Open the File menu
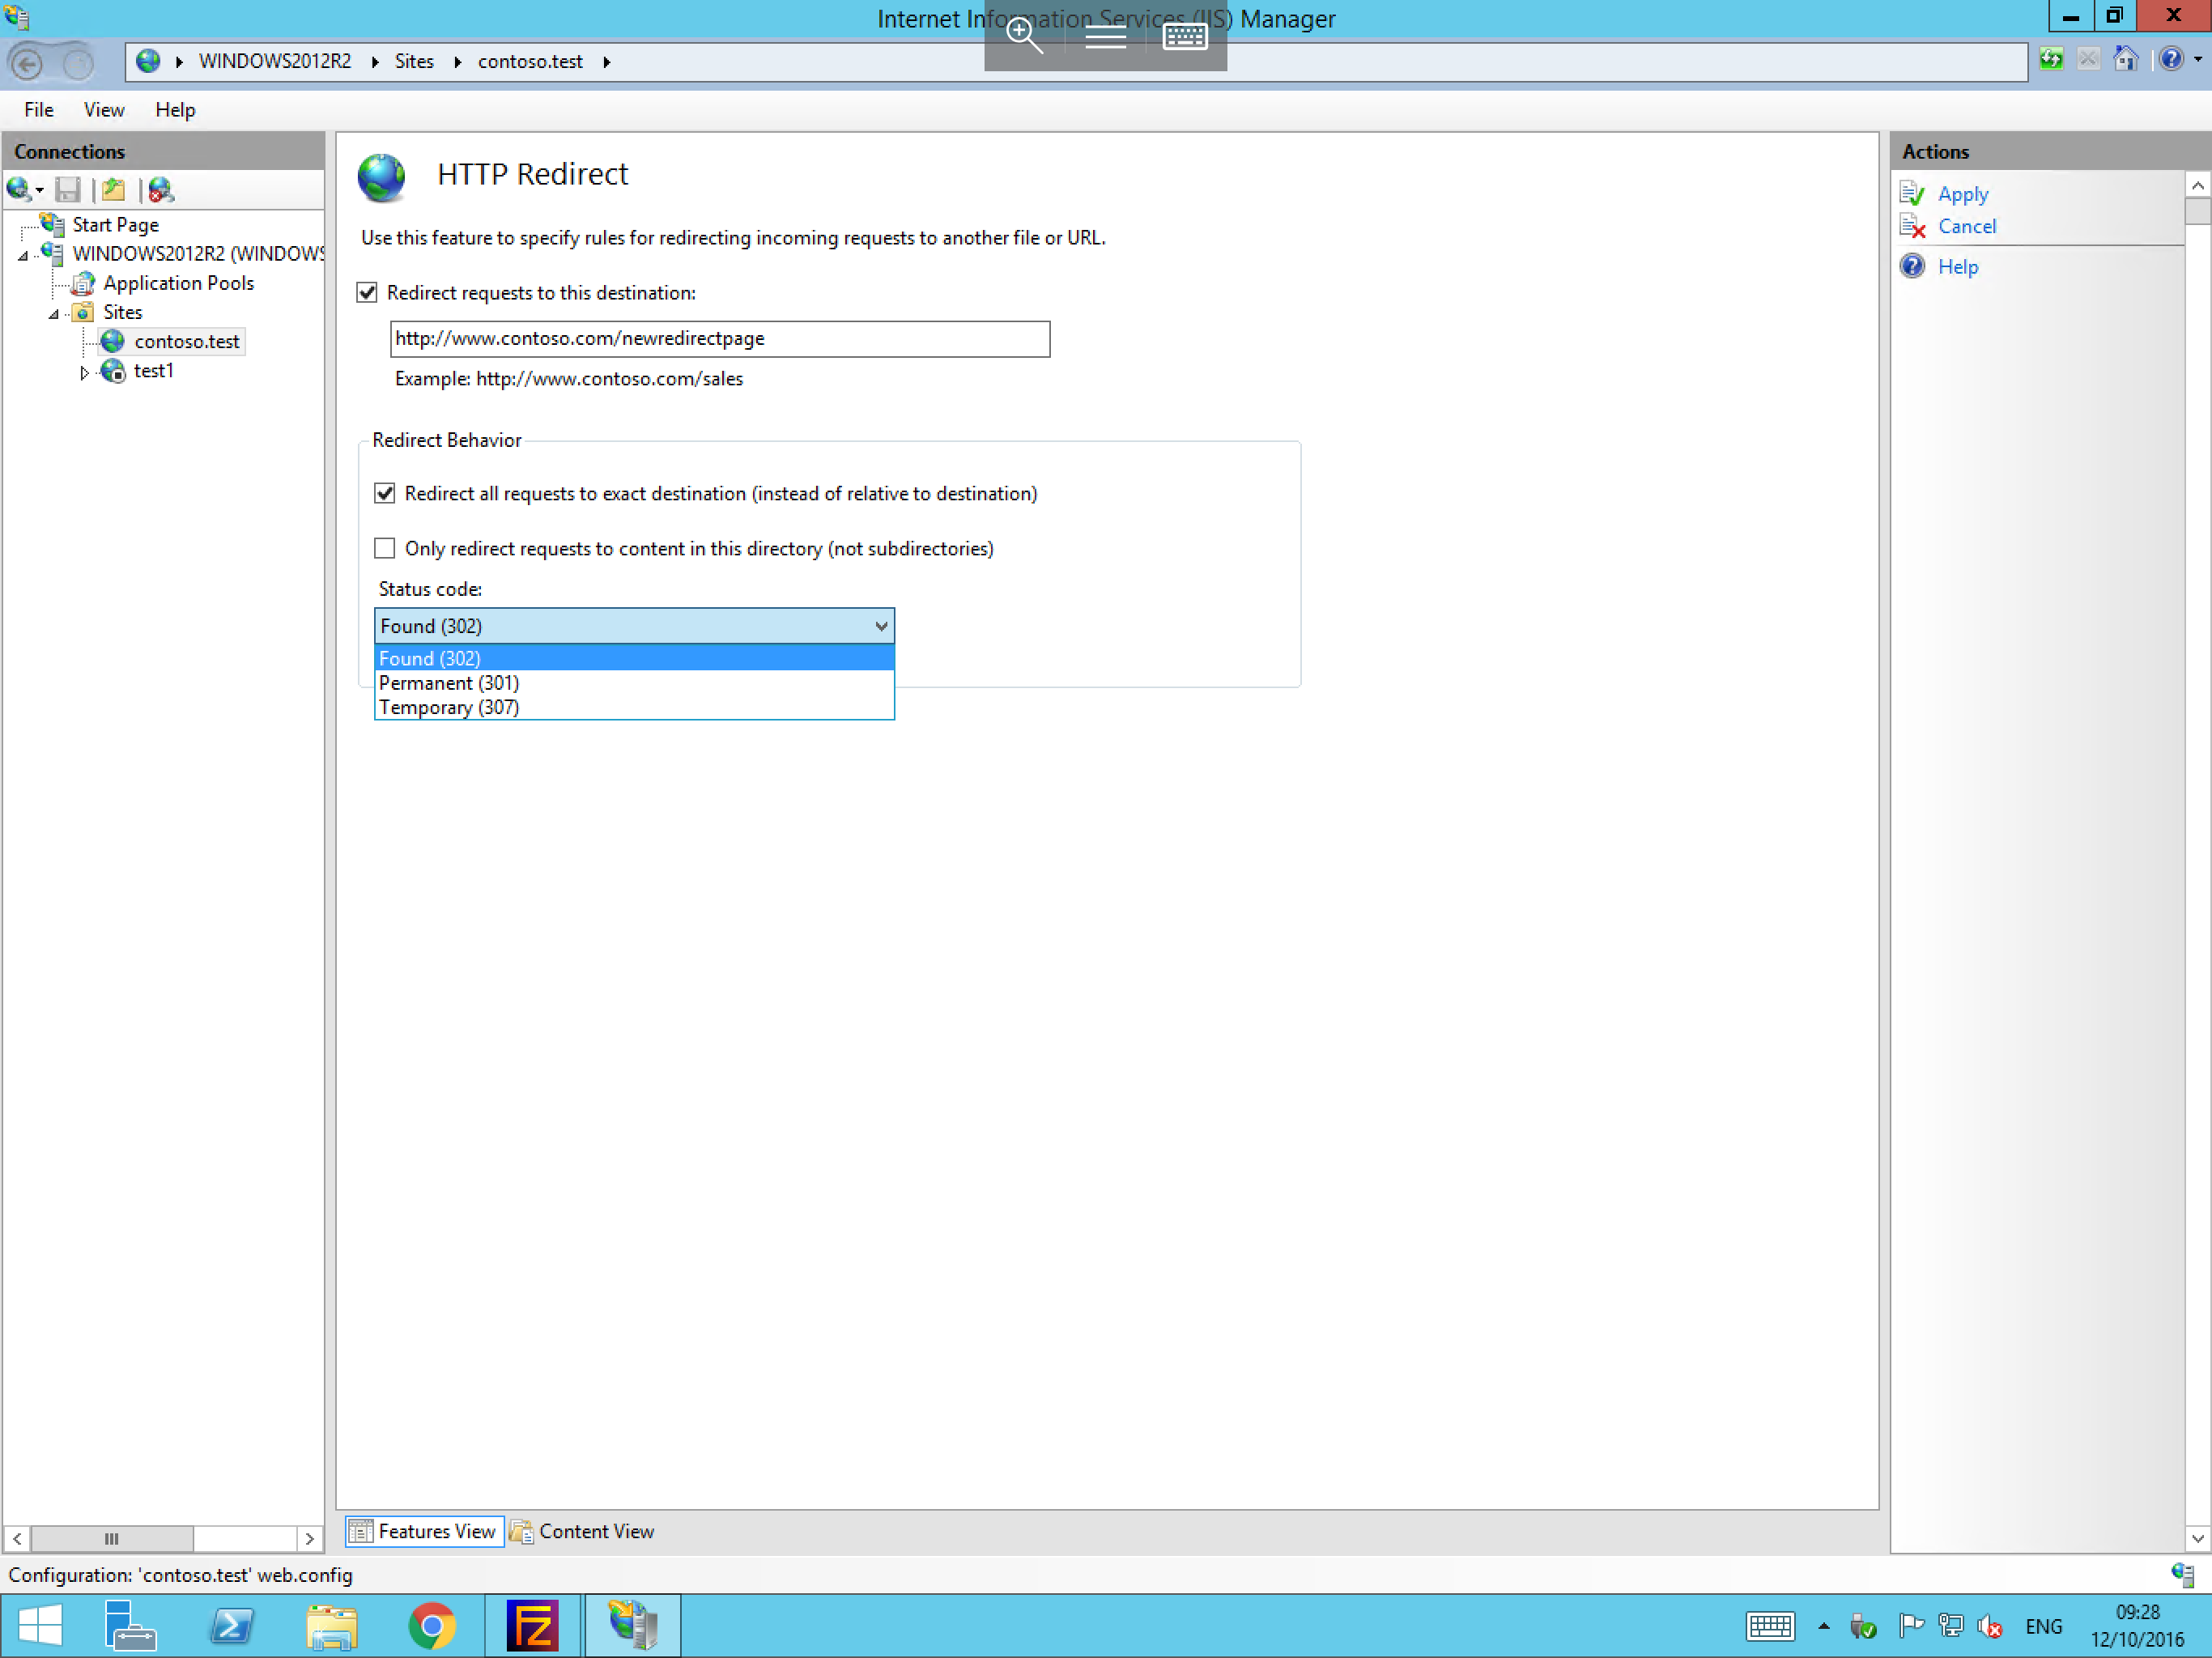This screenshot has height=1658, width=2212. point(39,110)
